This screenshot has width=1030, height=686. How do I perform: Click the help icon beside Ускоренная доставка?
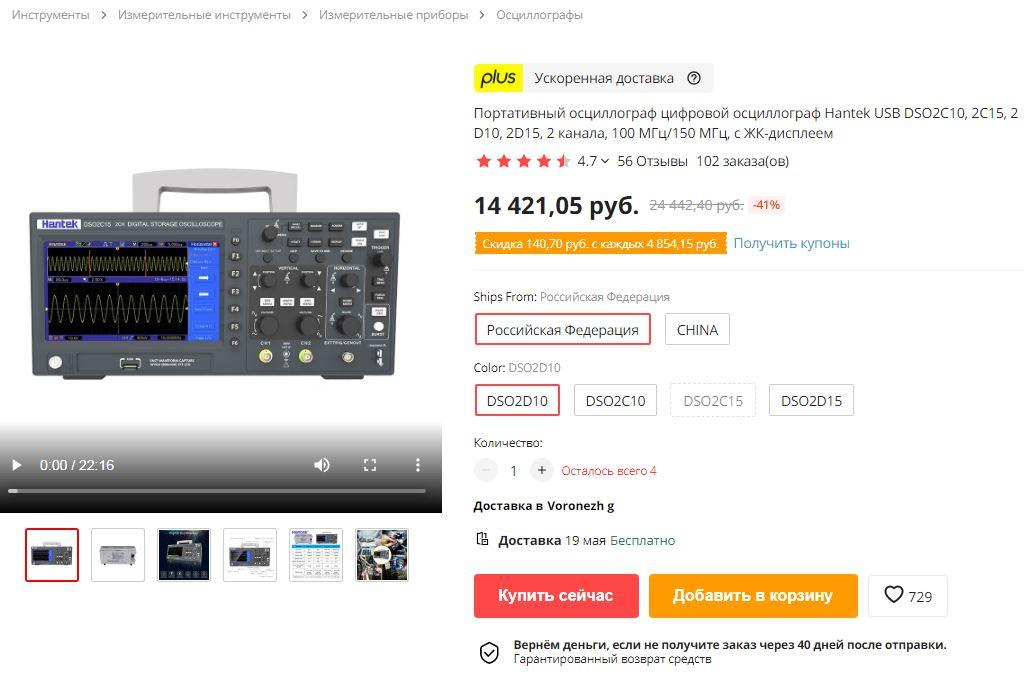(694, 78)
